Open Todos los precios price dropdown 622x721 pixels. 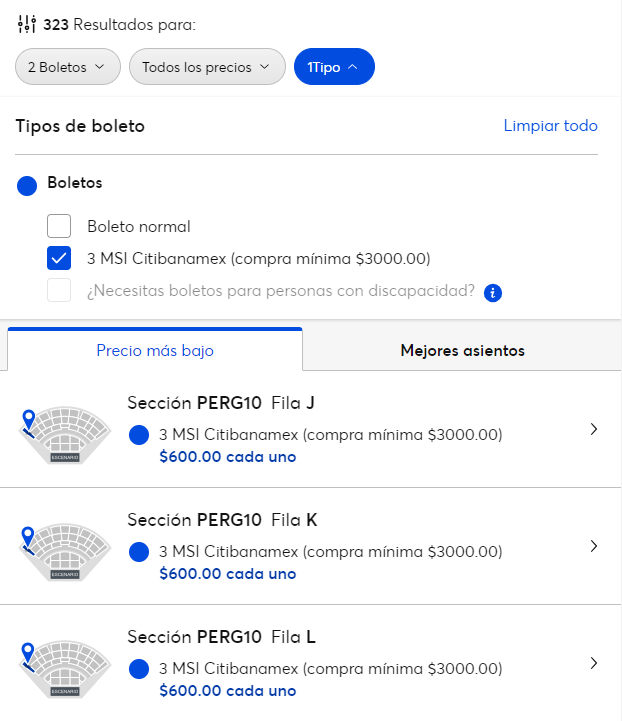(207, 67)
